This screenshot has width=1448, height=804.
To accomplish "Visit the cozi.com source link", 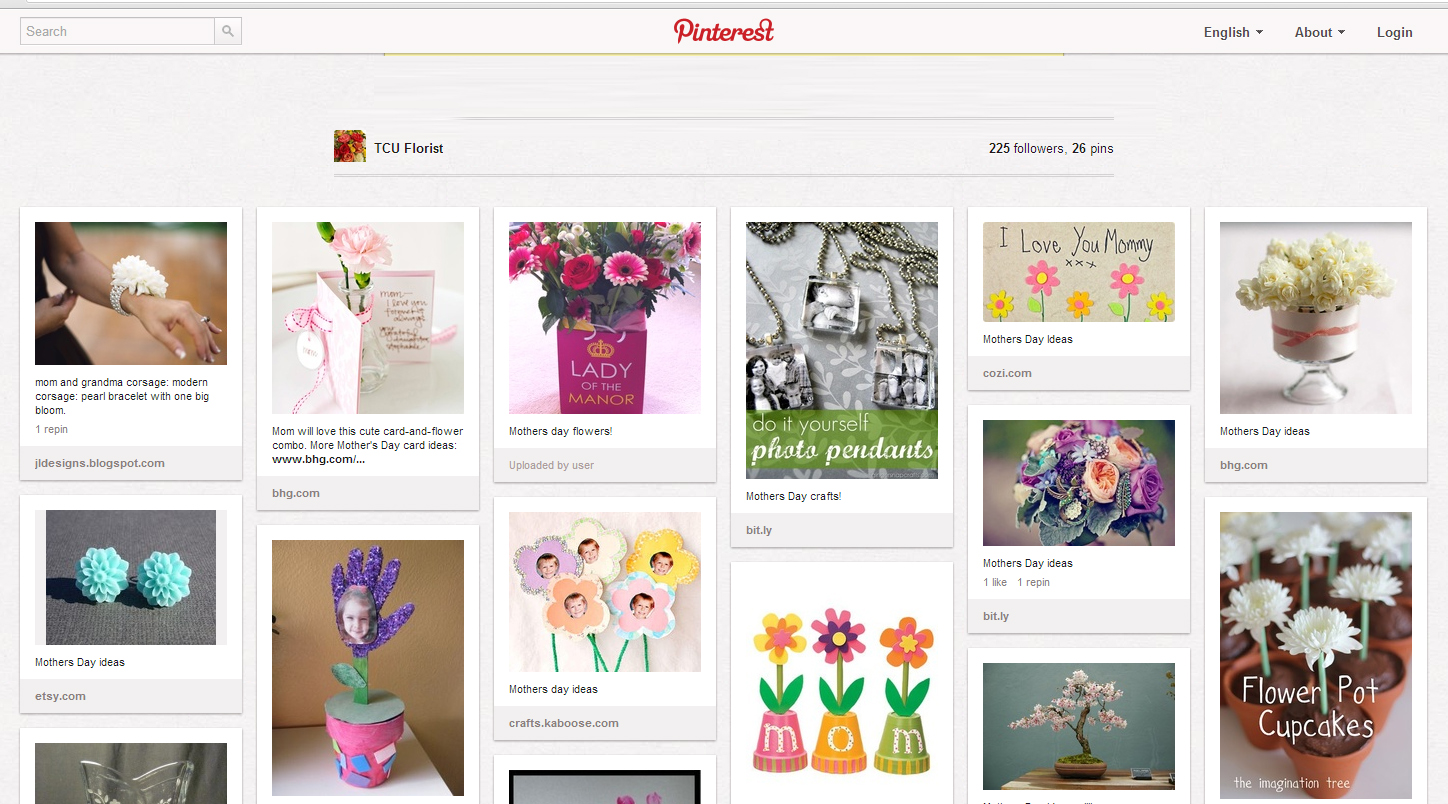I will [x=1007, y=373].
